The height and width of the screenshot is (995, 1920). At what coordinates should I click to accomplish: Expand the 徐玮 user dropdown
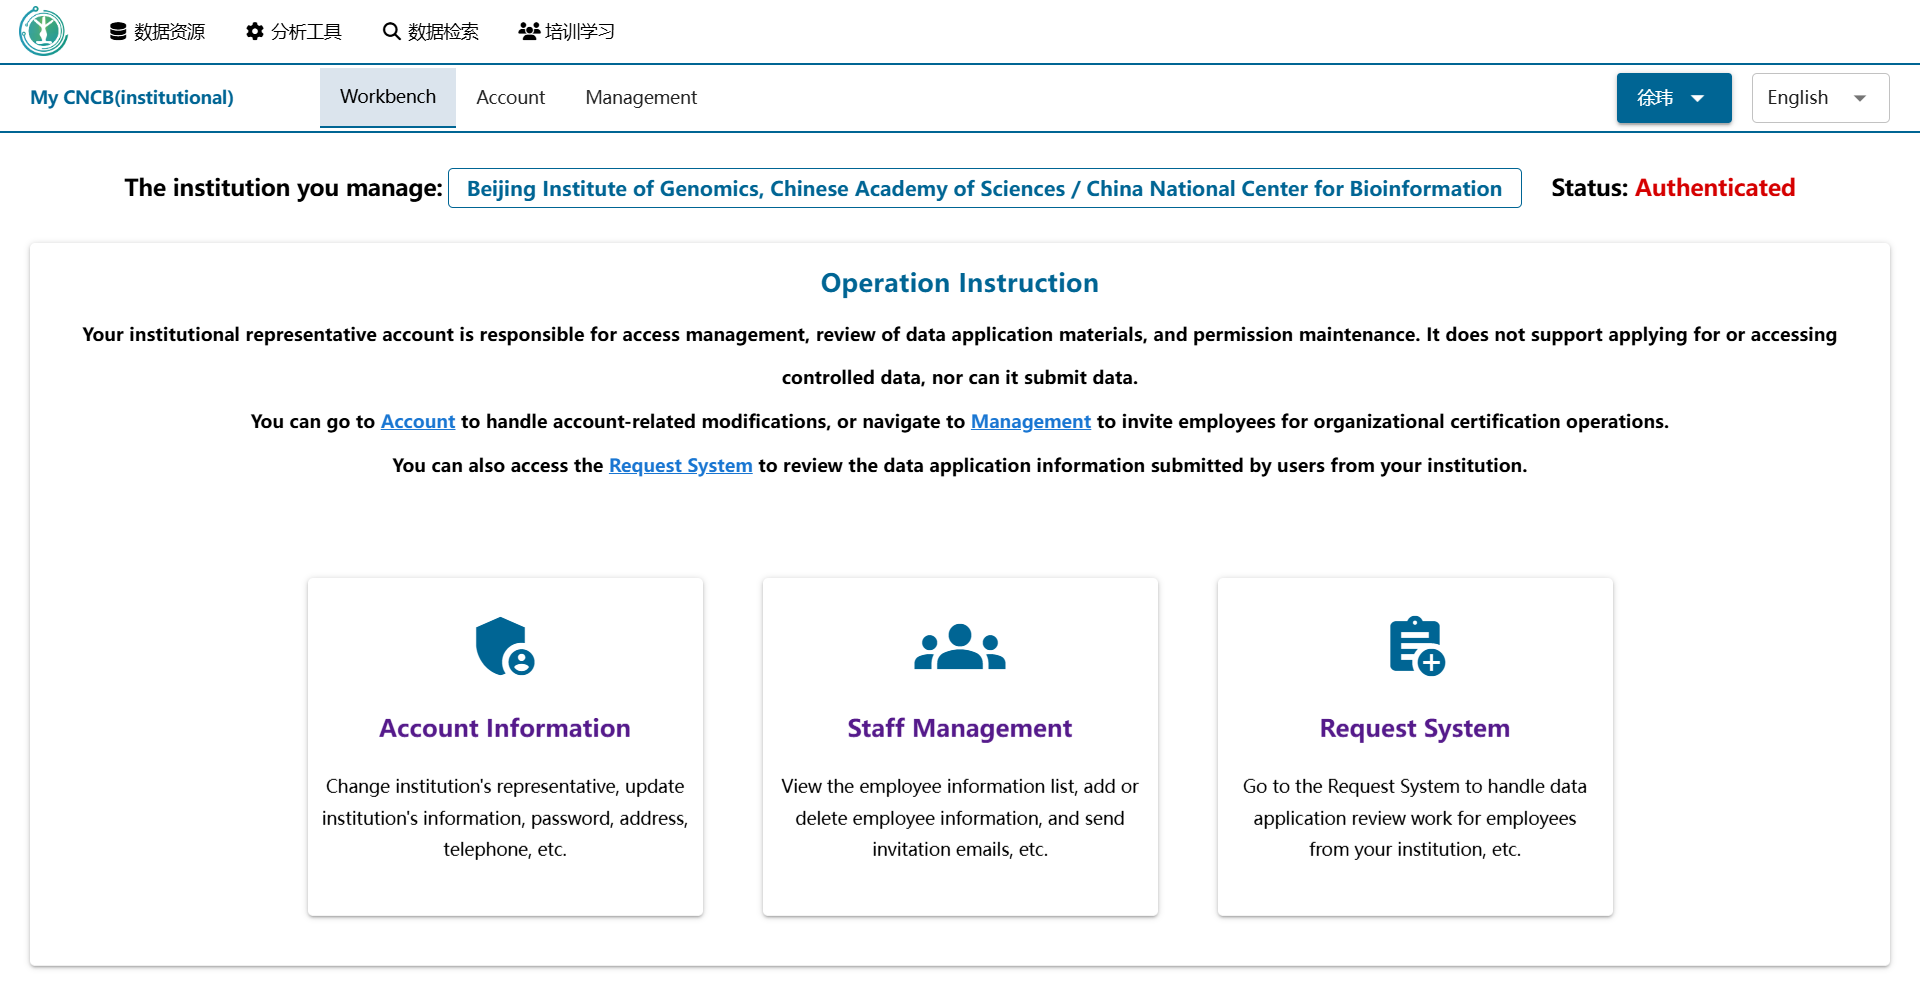click(x=1674, y=98)
